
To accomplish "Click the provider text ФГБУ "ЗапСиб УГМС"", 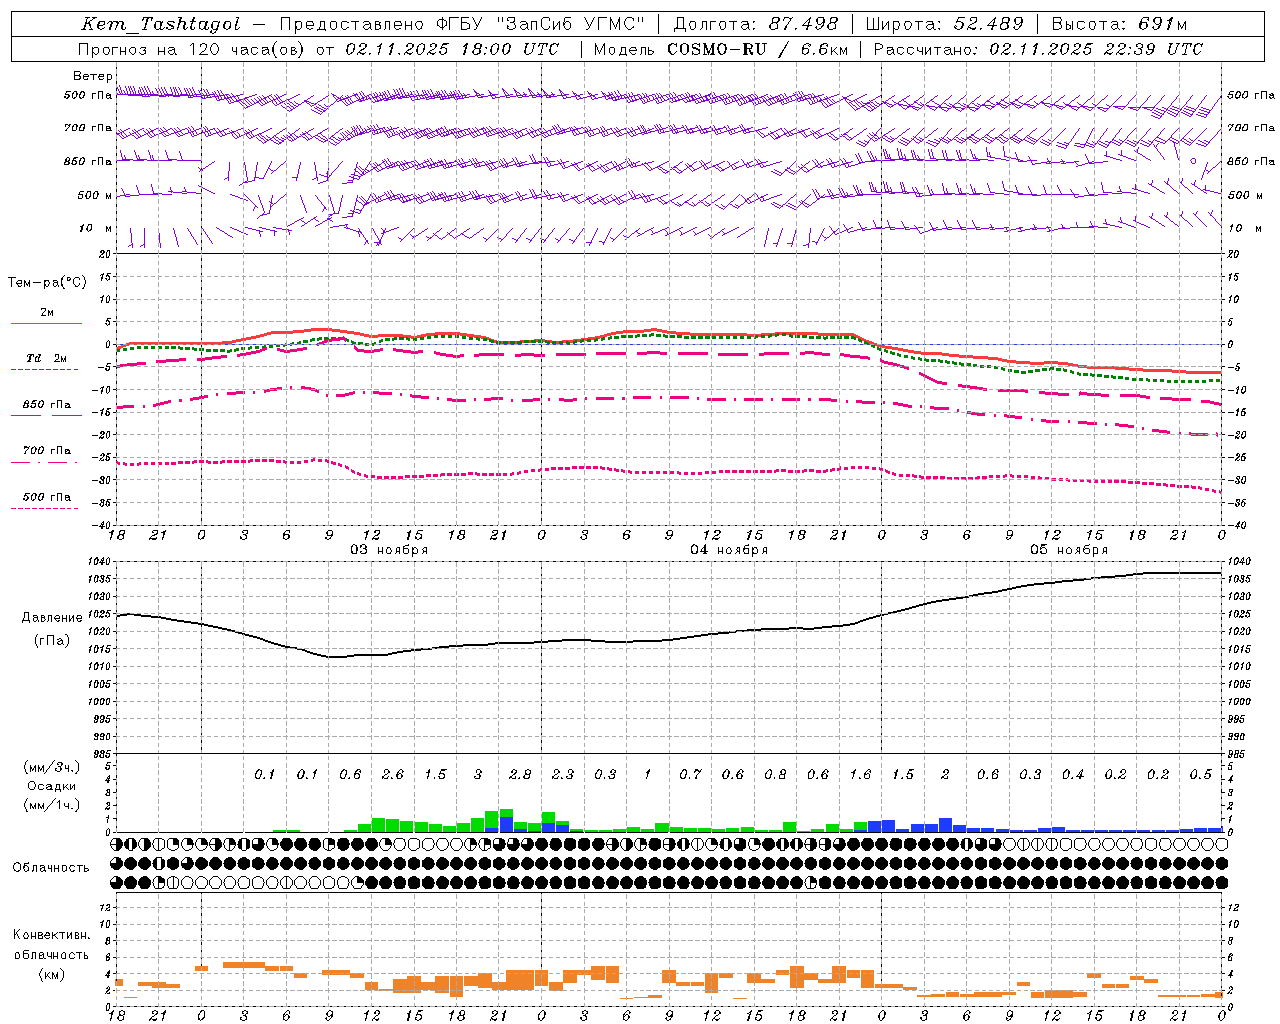I will click(541, 24).
